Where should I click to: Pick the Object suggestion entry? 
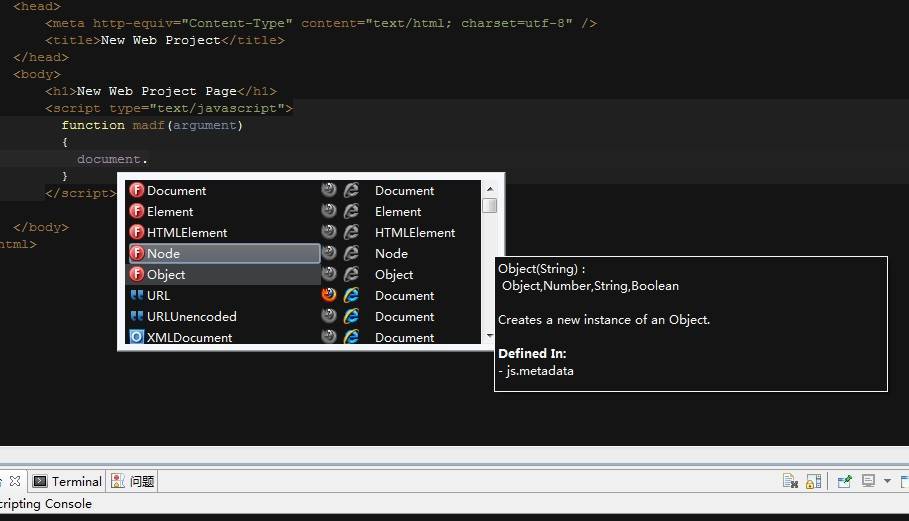click(x=224, y=274)
